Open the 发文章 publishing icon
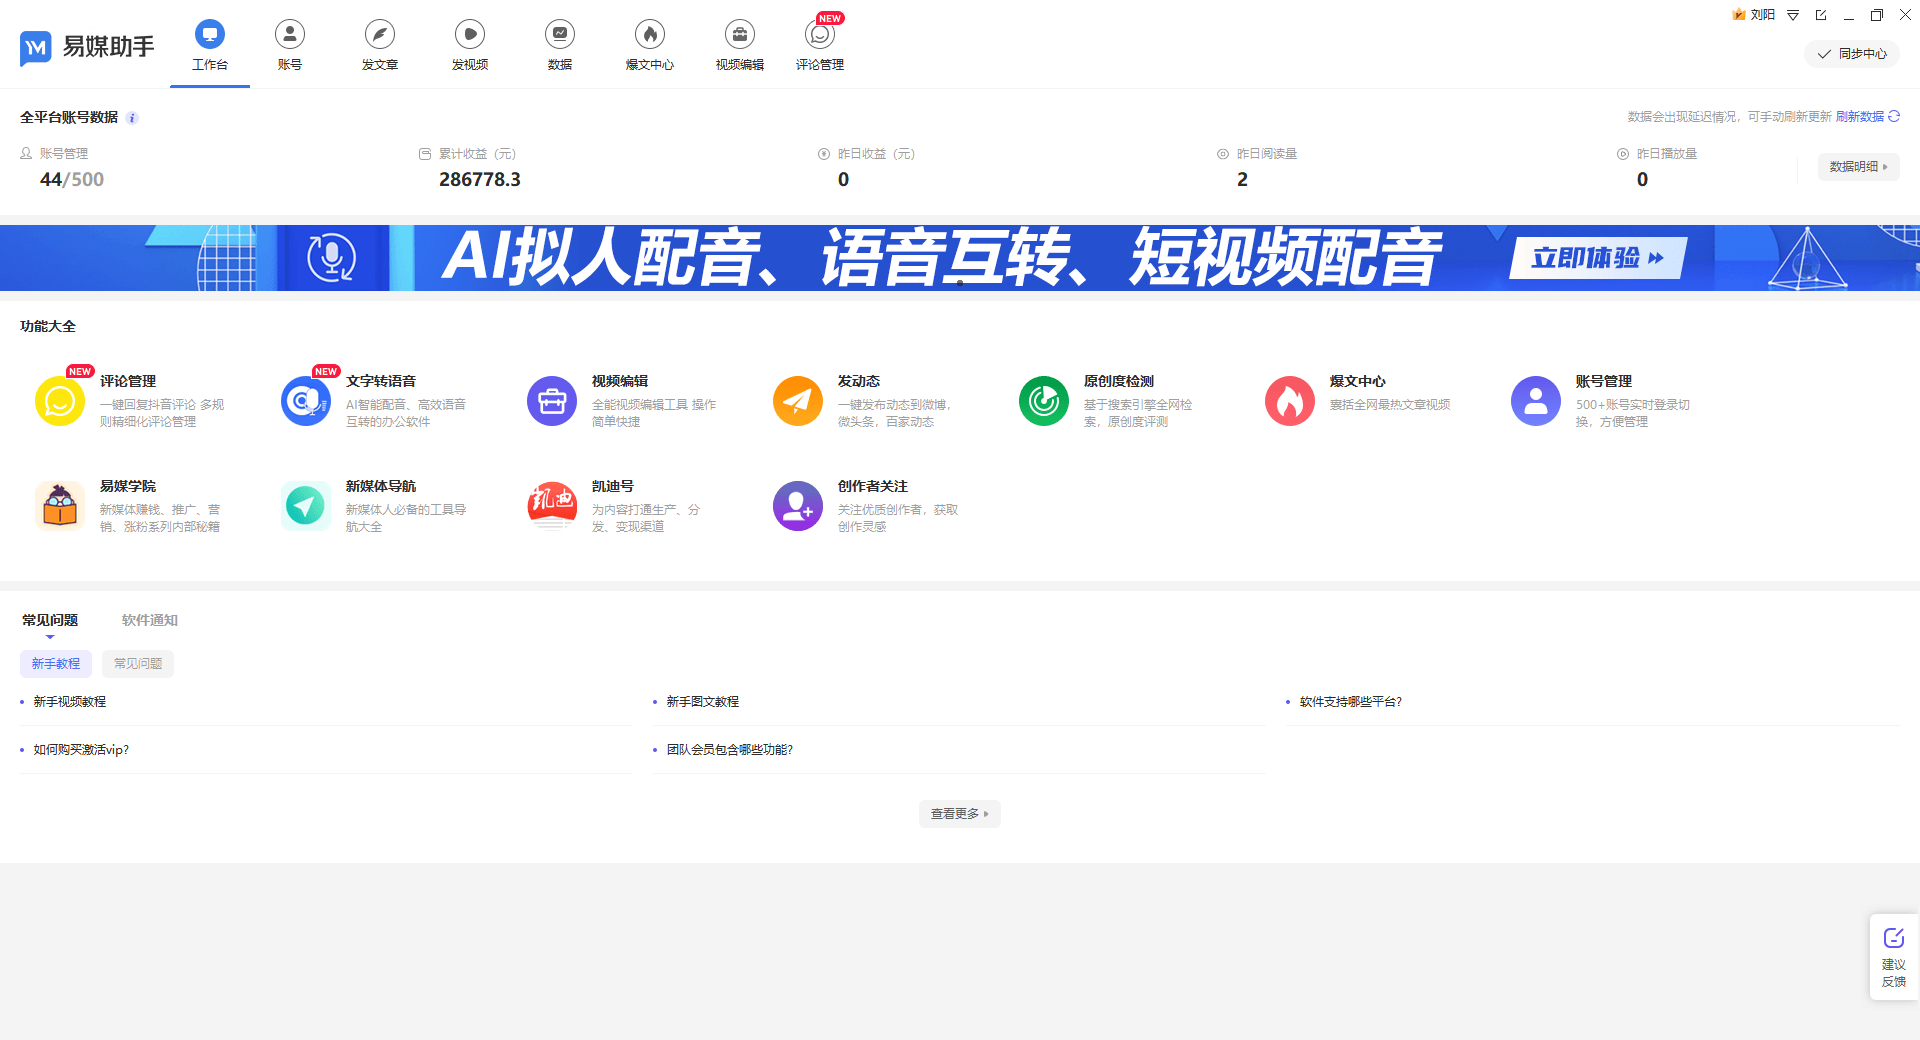1920x1040 pixels. [x=379, y=44]
